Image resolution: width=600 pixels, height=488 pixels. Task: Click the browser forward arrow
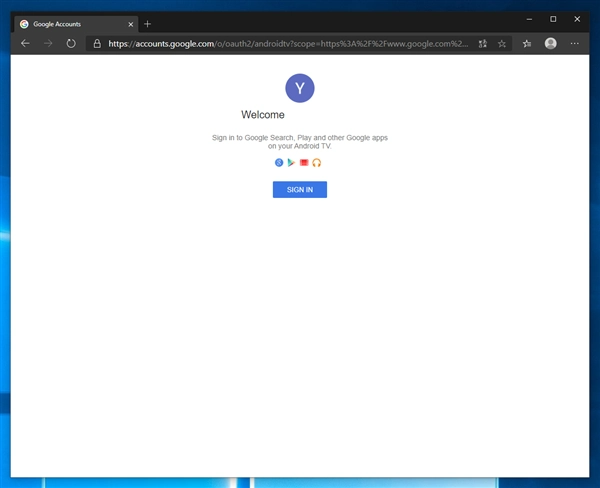click(x=48, y=44)
